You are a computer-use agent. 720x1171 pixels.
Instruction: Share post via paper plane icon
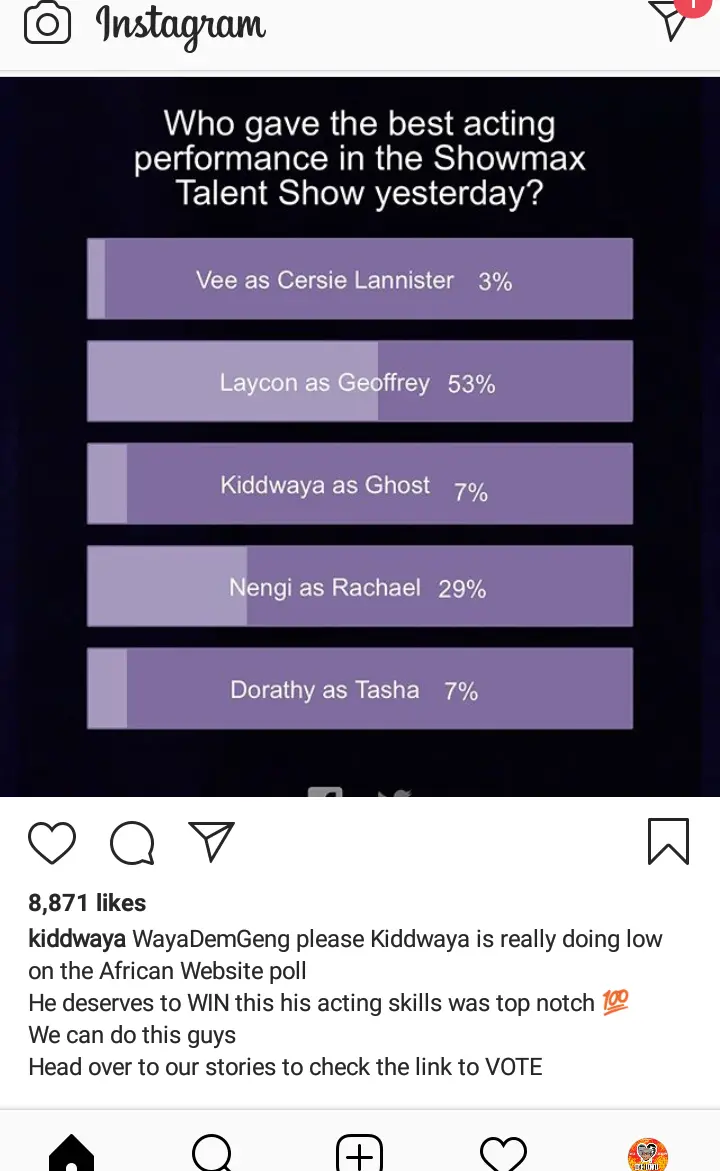[212, 842]
